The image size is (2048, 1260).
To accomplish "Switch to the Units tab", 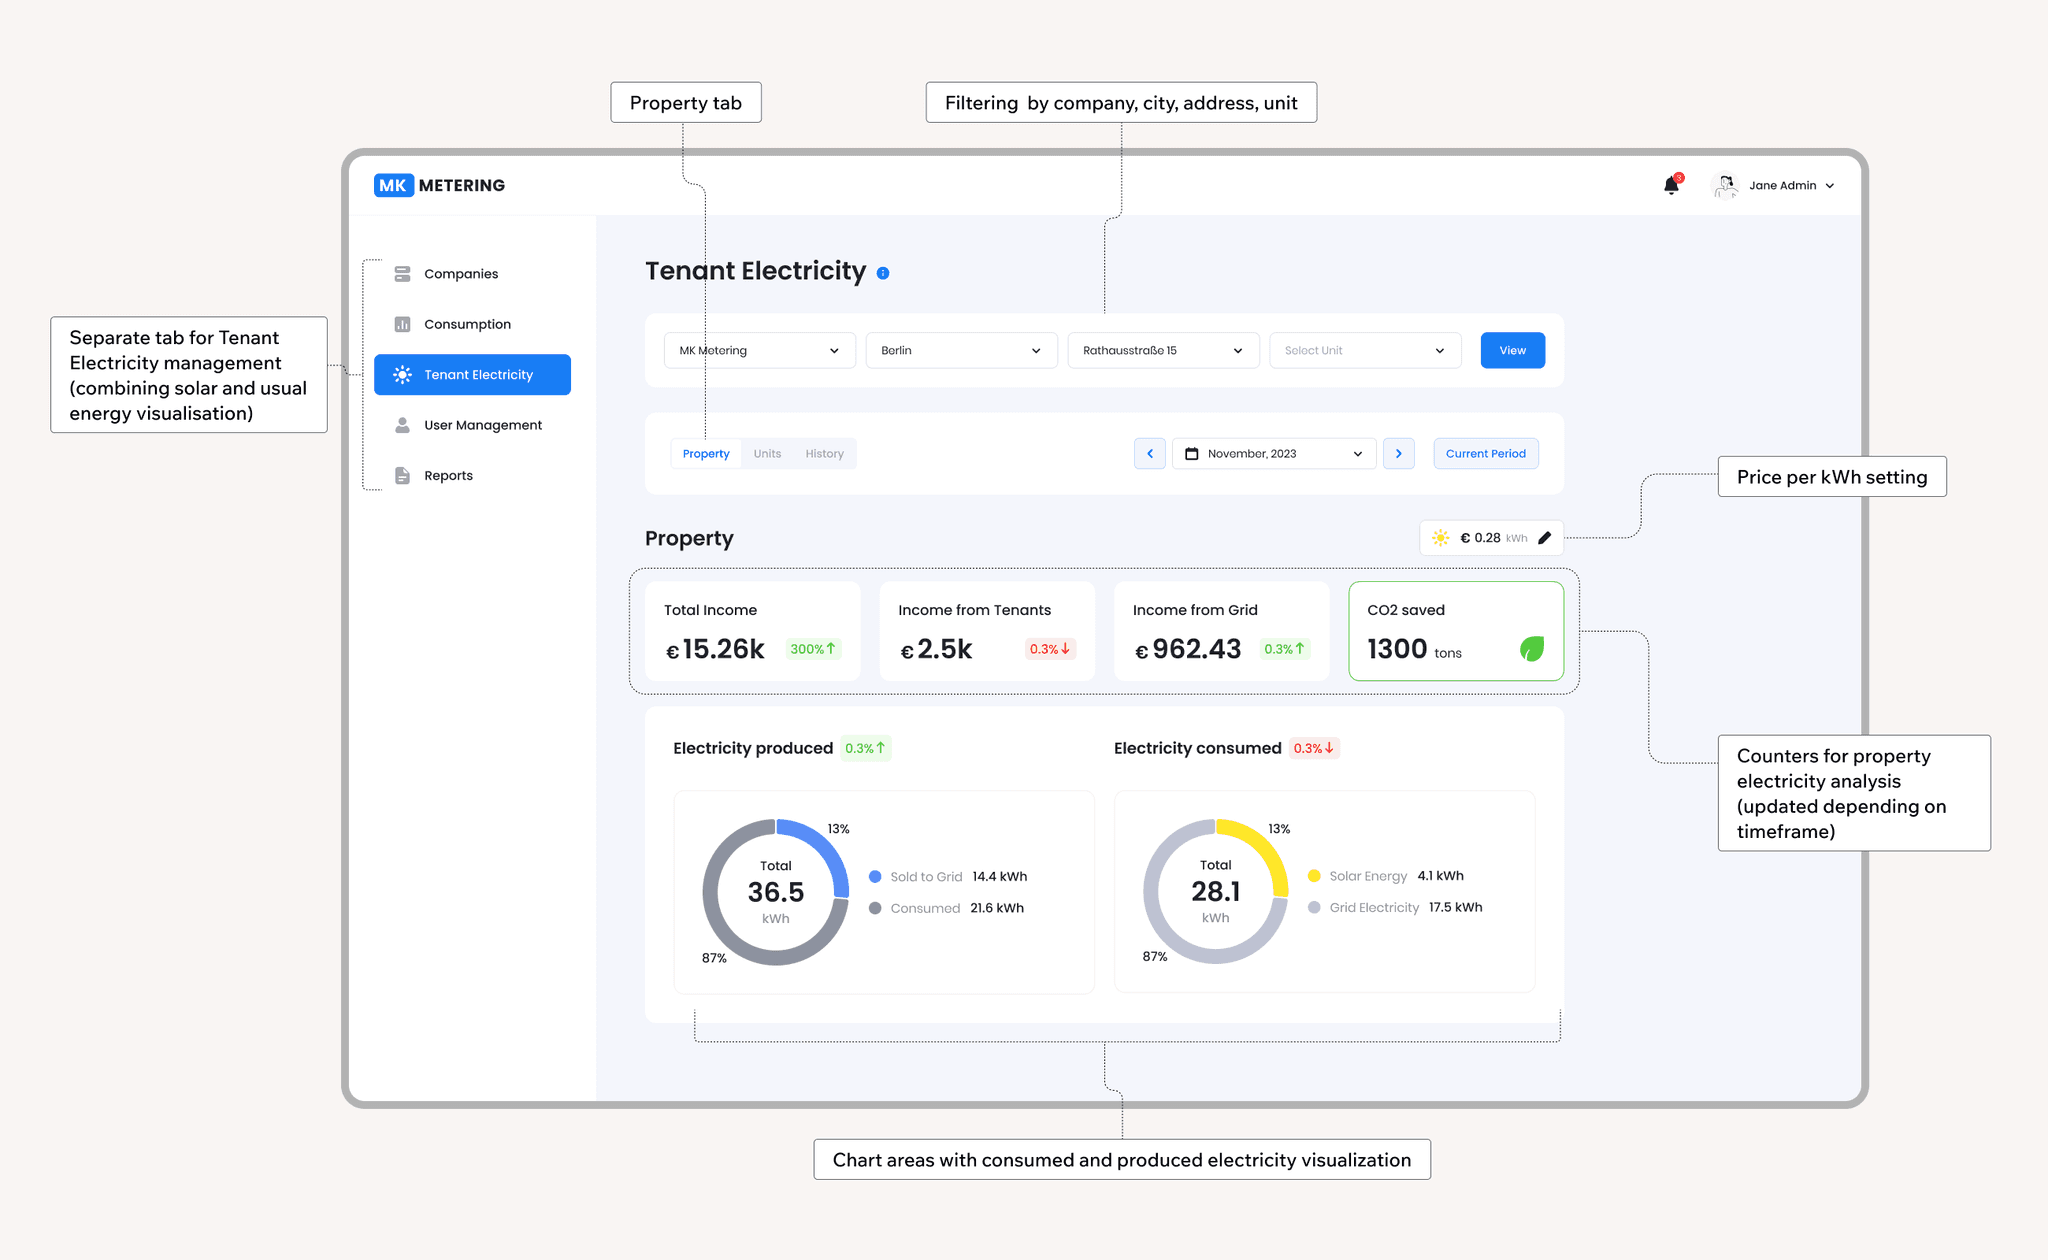I will (767, 454).
